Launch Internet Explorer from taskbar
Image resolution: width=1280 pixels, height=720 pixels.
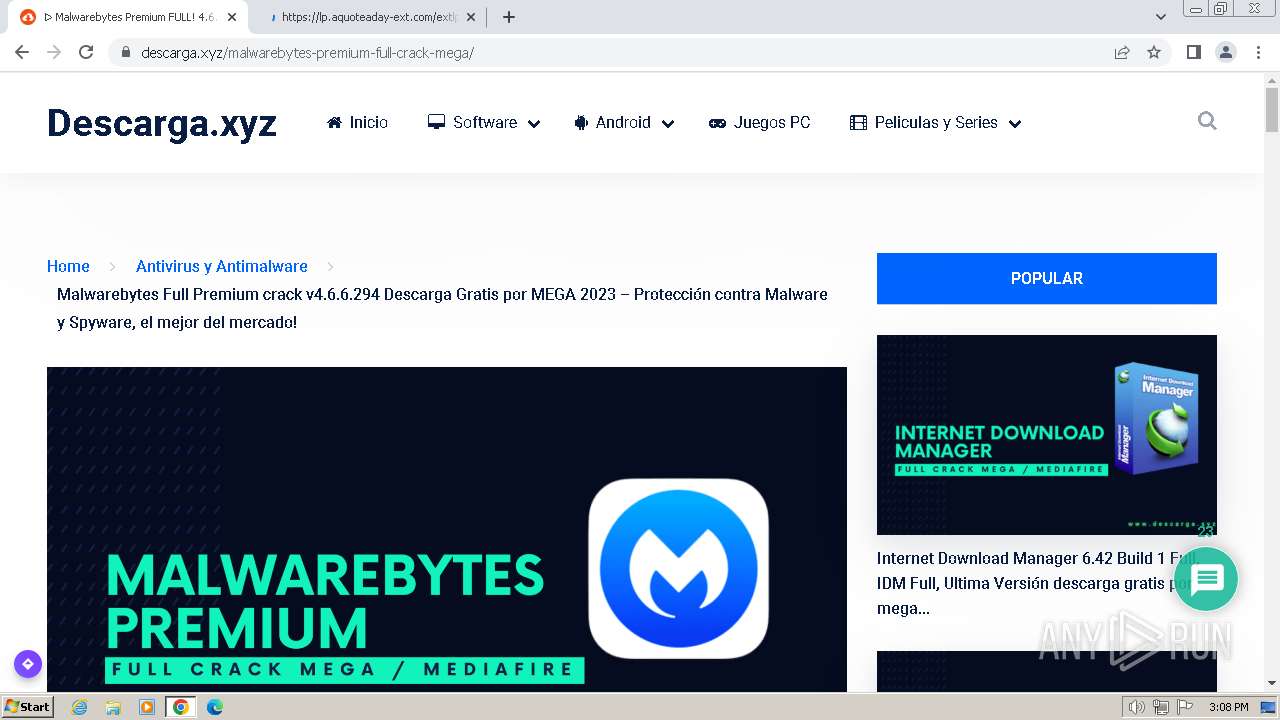80,707
